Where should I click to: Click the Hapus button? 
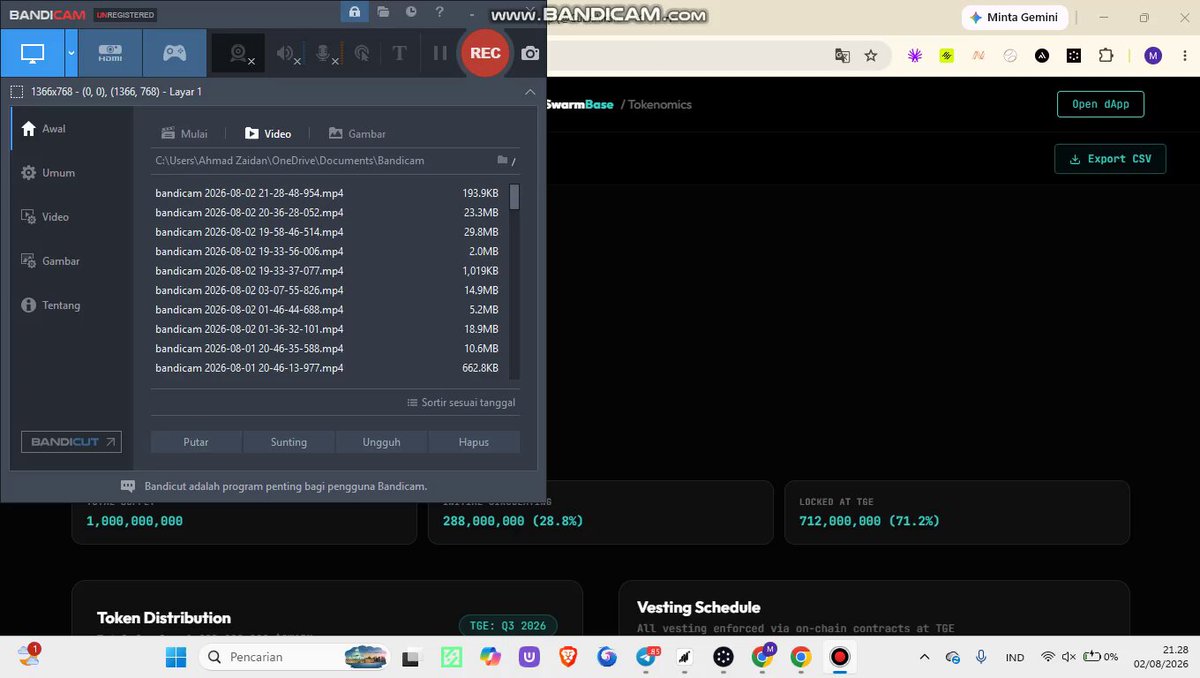pyautogui.click(x=474, y=442)
